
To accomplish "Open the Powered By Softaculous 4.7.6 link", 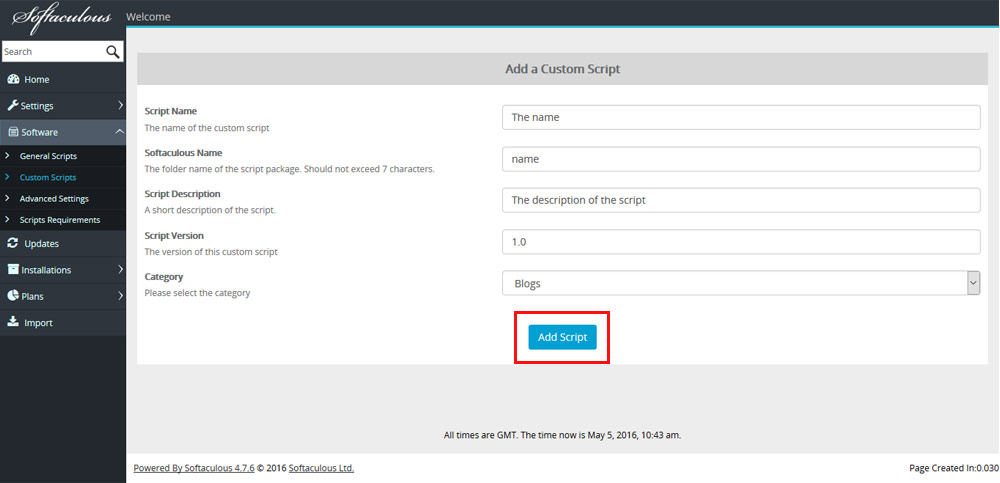I will click(194, 468).
